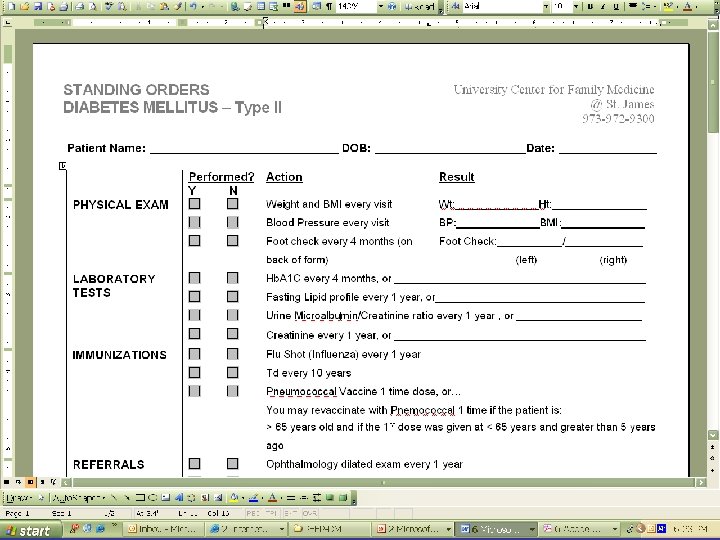Select the Arrow drawing tool
Screen dimensions: 720x540
click(x=127, y=497)
